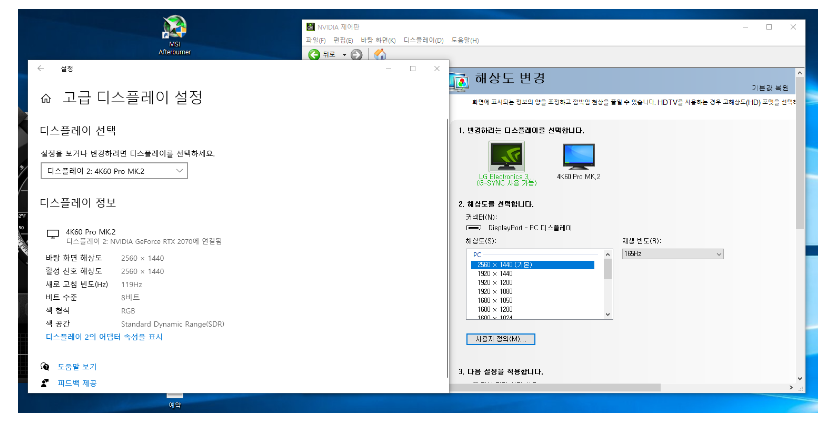835x422 pixels.
Task: Click resolution list scroll down arrow
Action: tap(608, 314)
